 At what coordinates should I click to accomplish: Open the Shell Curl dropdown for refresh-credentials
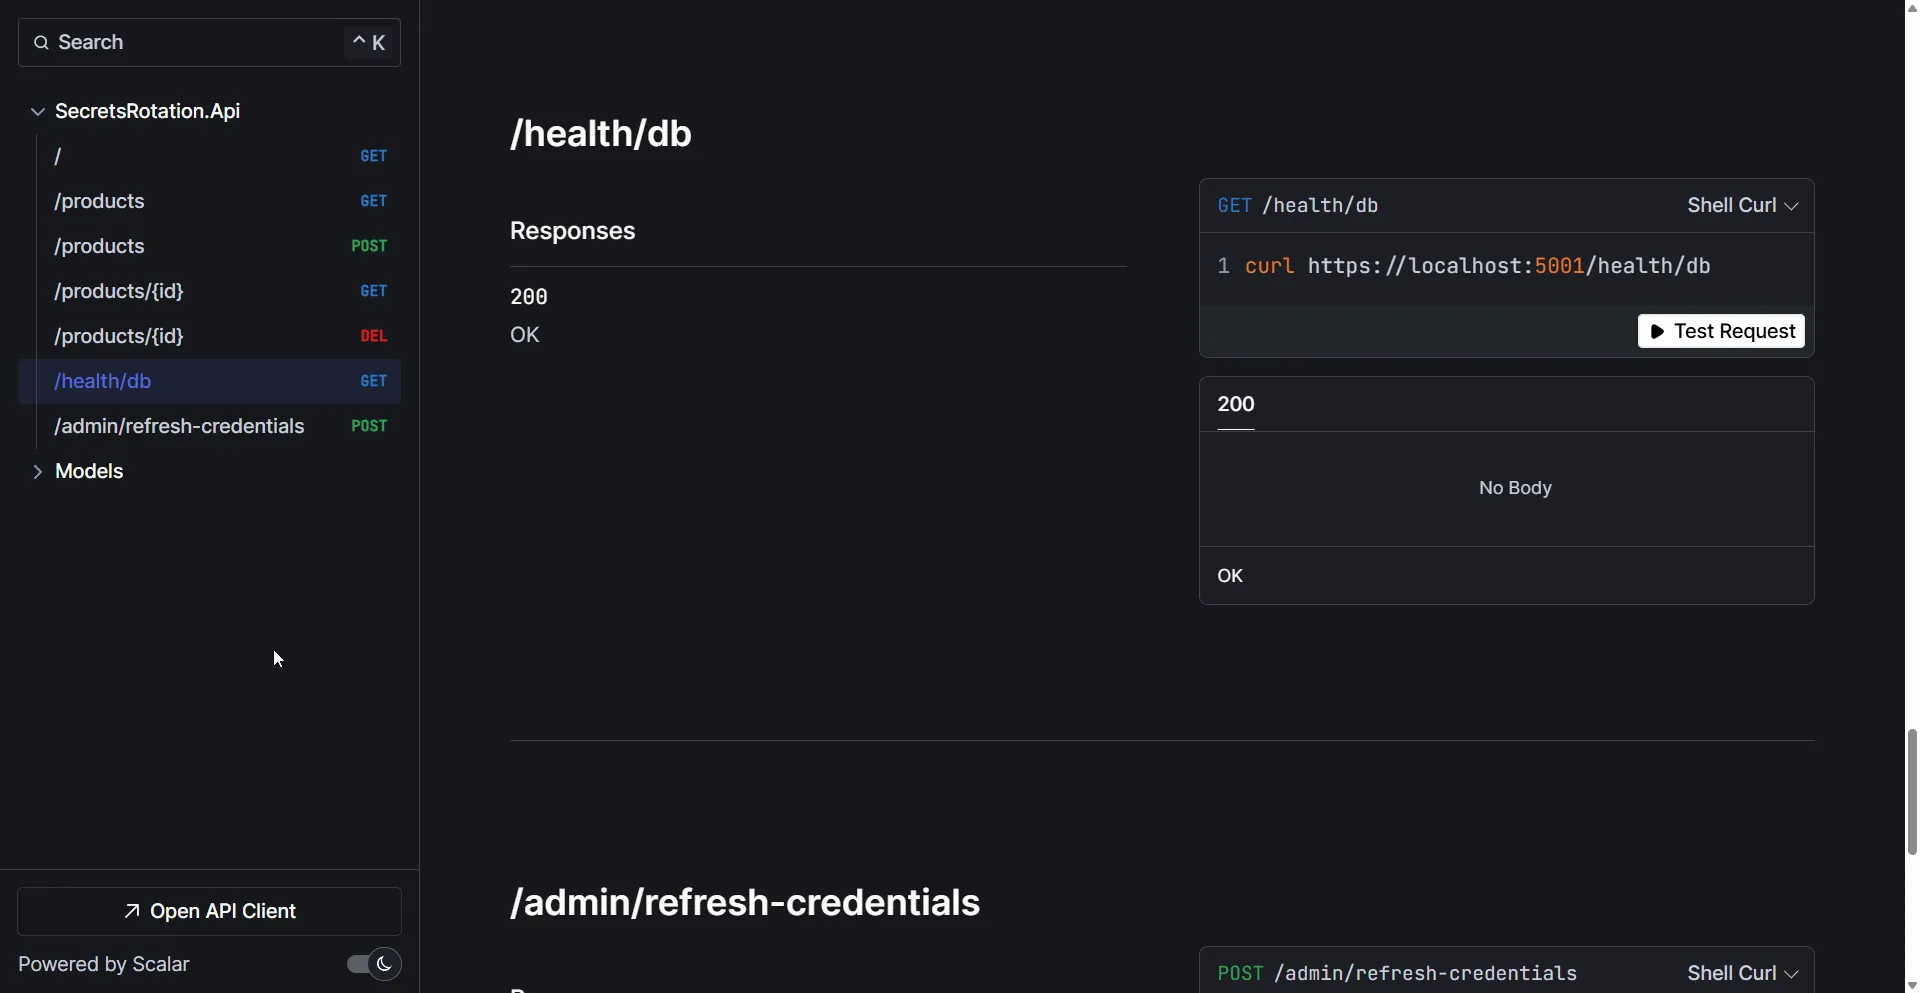click(1740, 972)
